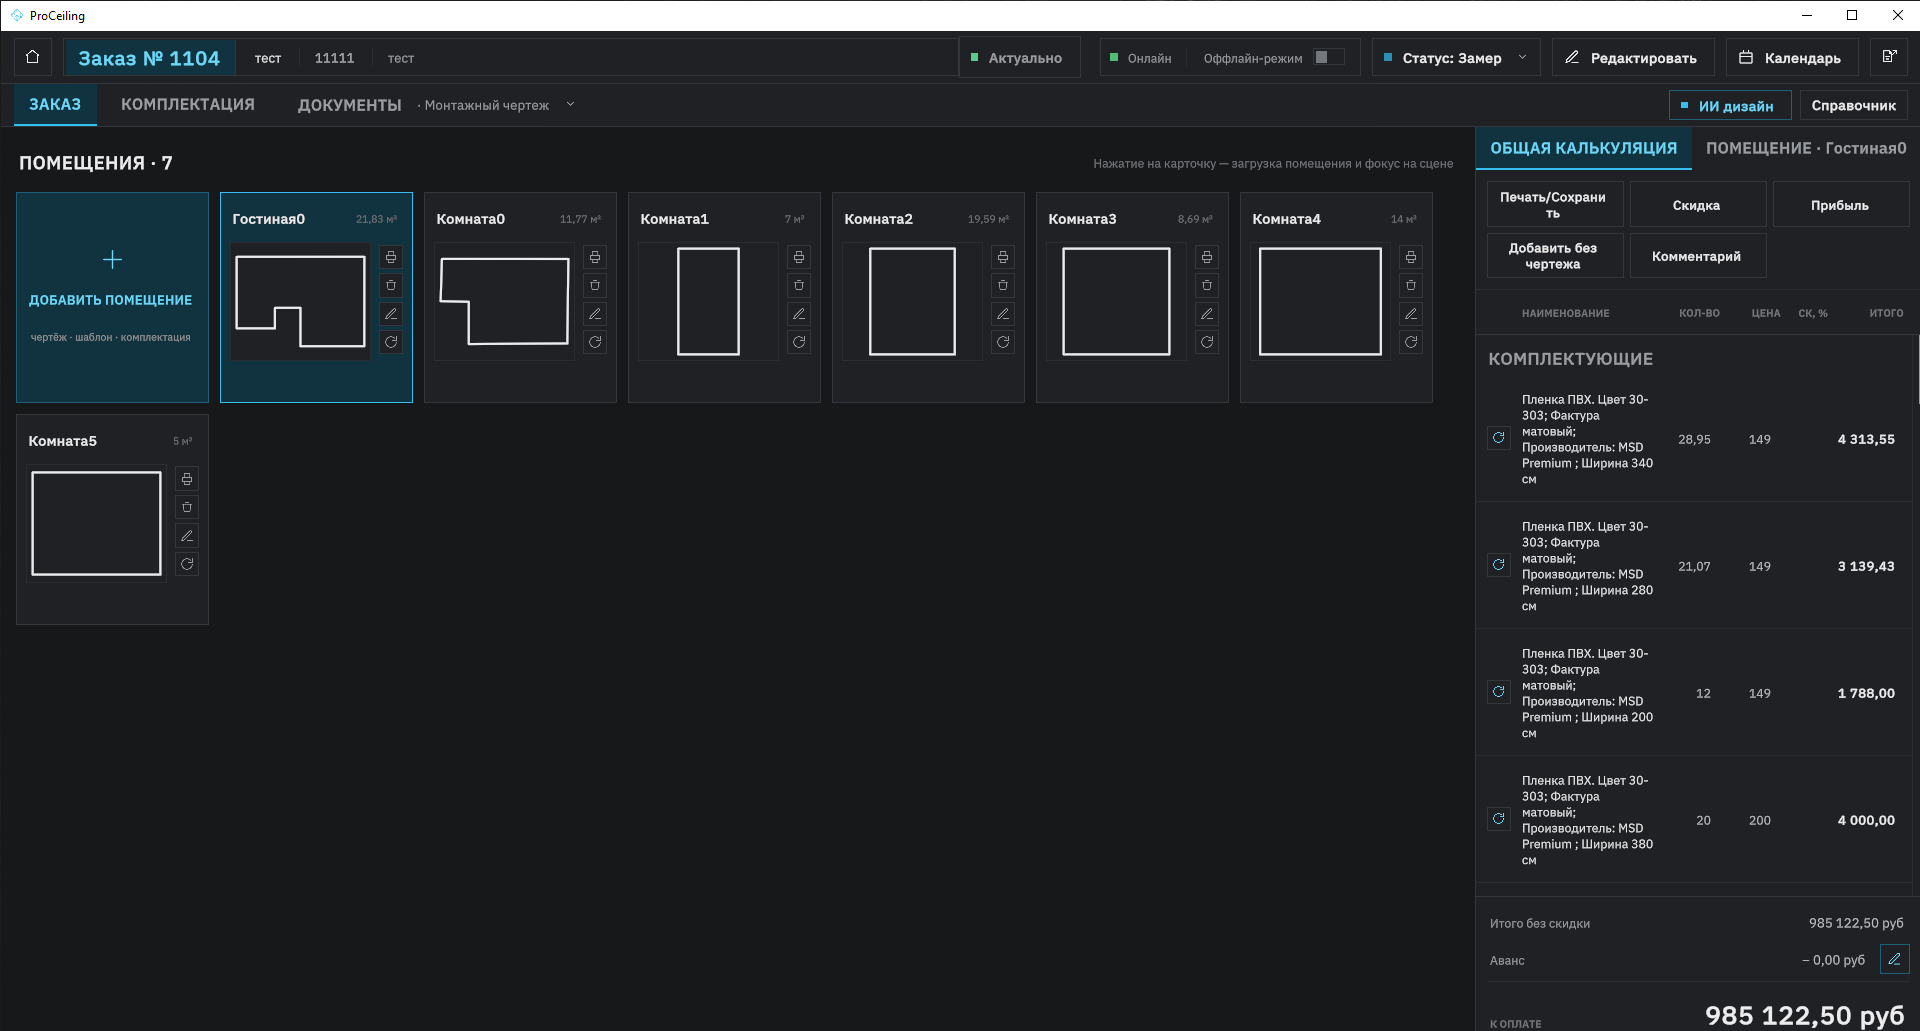This screenshot has height=1031, width=1920.
Task: Print the Комната5 room card
Action: 187,479
